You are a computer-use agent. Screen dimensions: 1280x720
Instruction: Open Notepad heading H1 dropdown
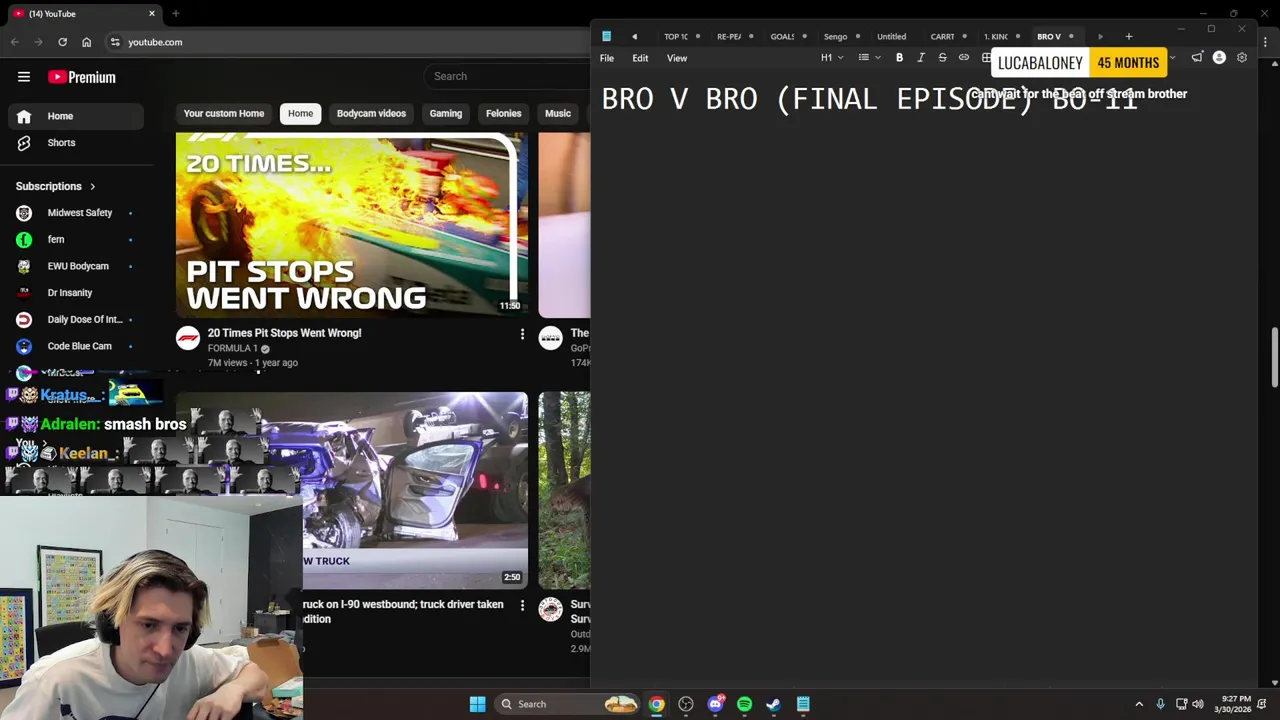pos(832,58)
